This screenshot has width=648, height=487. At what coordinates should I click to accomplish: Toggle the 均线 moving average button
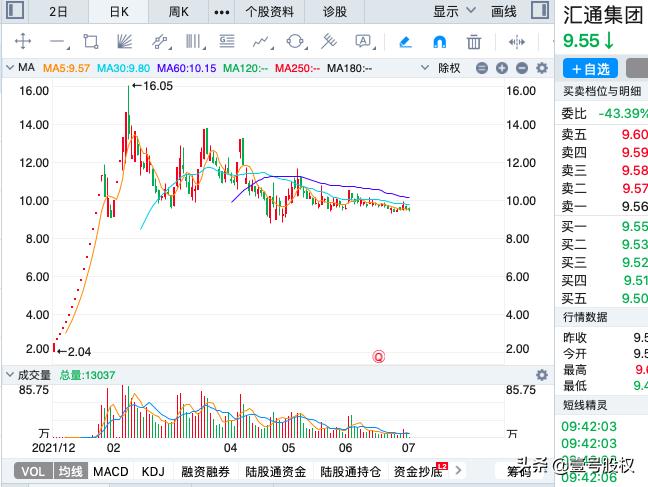pyautogui.click(x=70, y=471)
